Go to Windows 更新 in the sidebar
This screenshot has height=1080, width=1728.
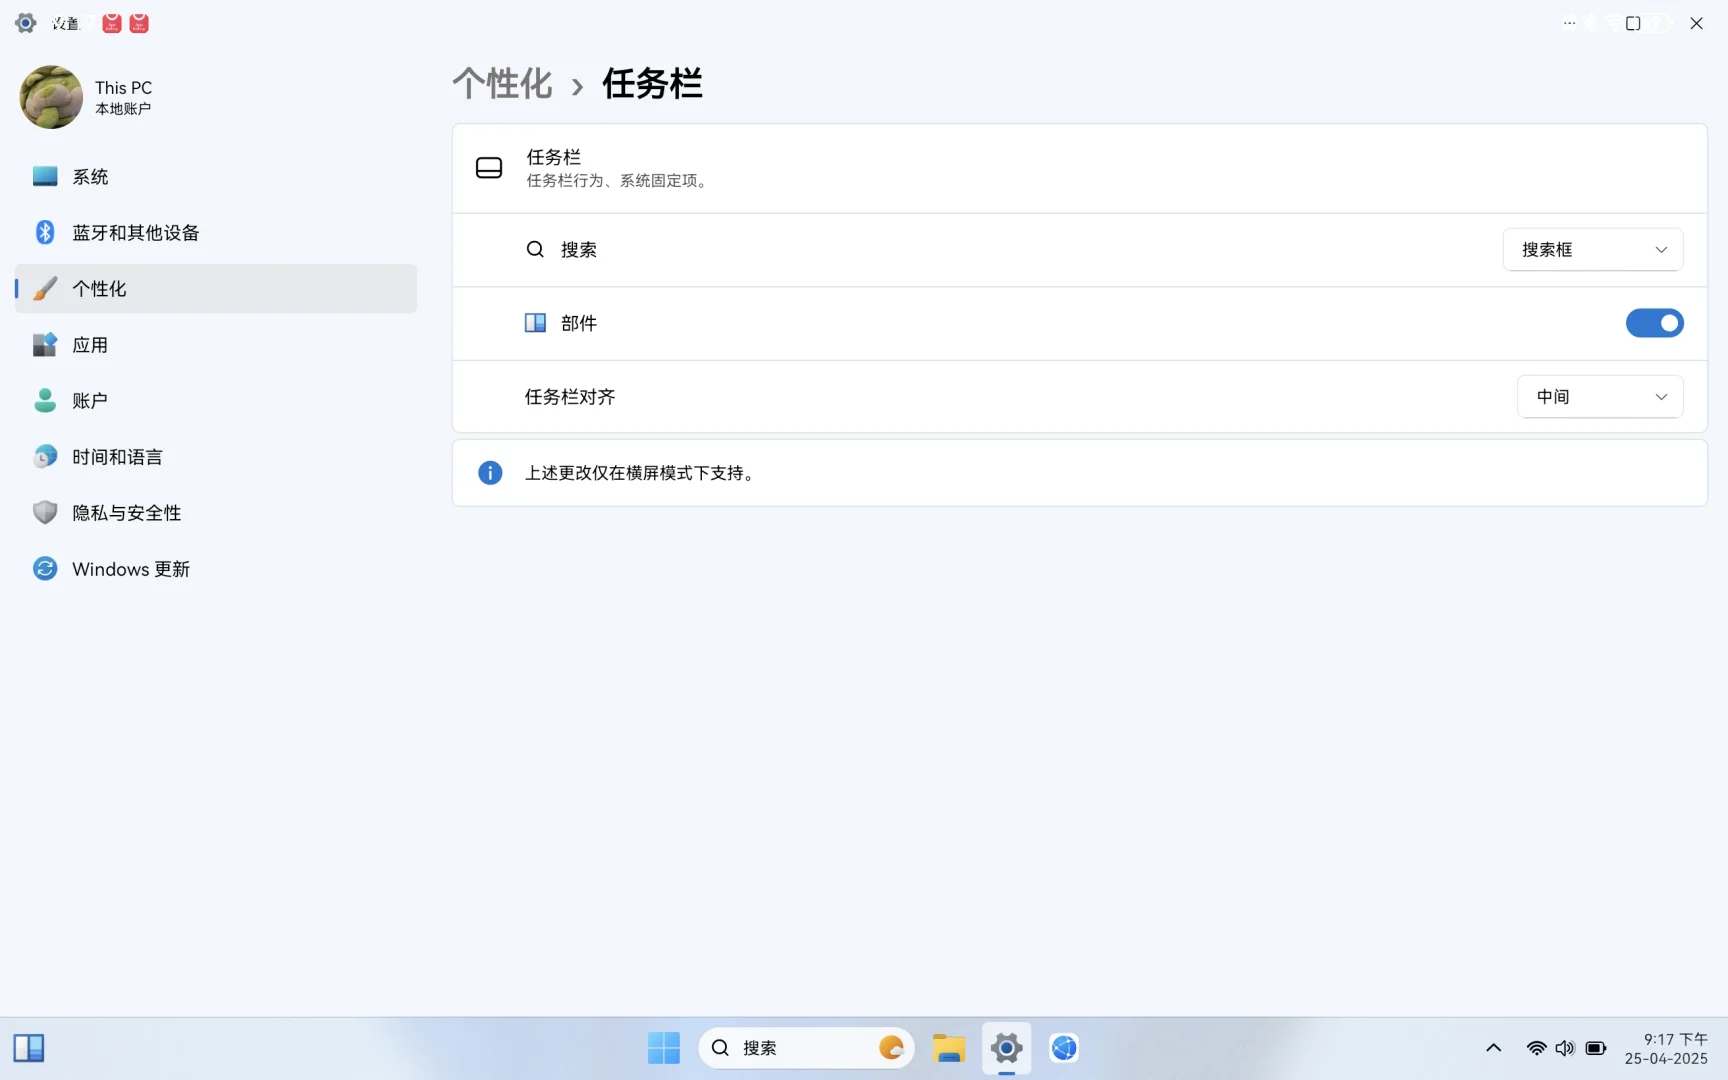(x=130, y=568)
